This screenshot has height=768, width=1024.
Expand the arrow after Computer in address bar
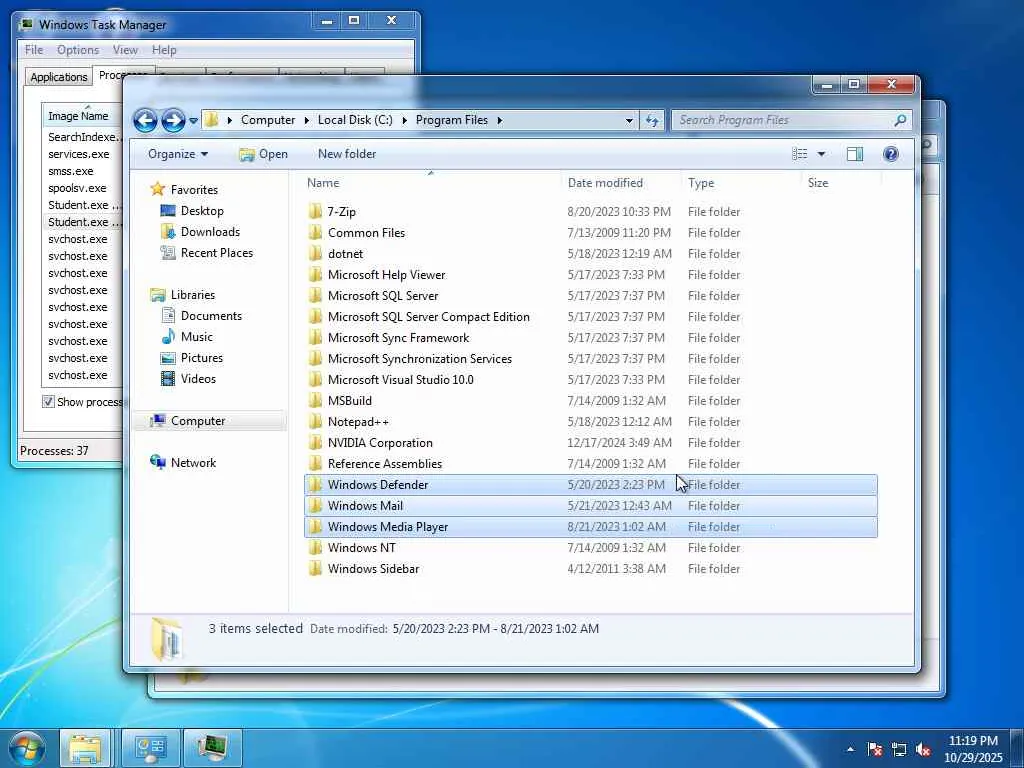306,120
